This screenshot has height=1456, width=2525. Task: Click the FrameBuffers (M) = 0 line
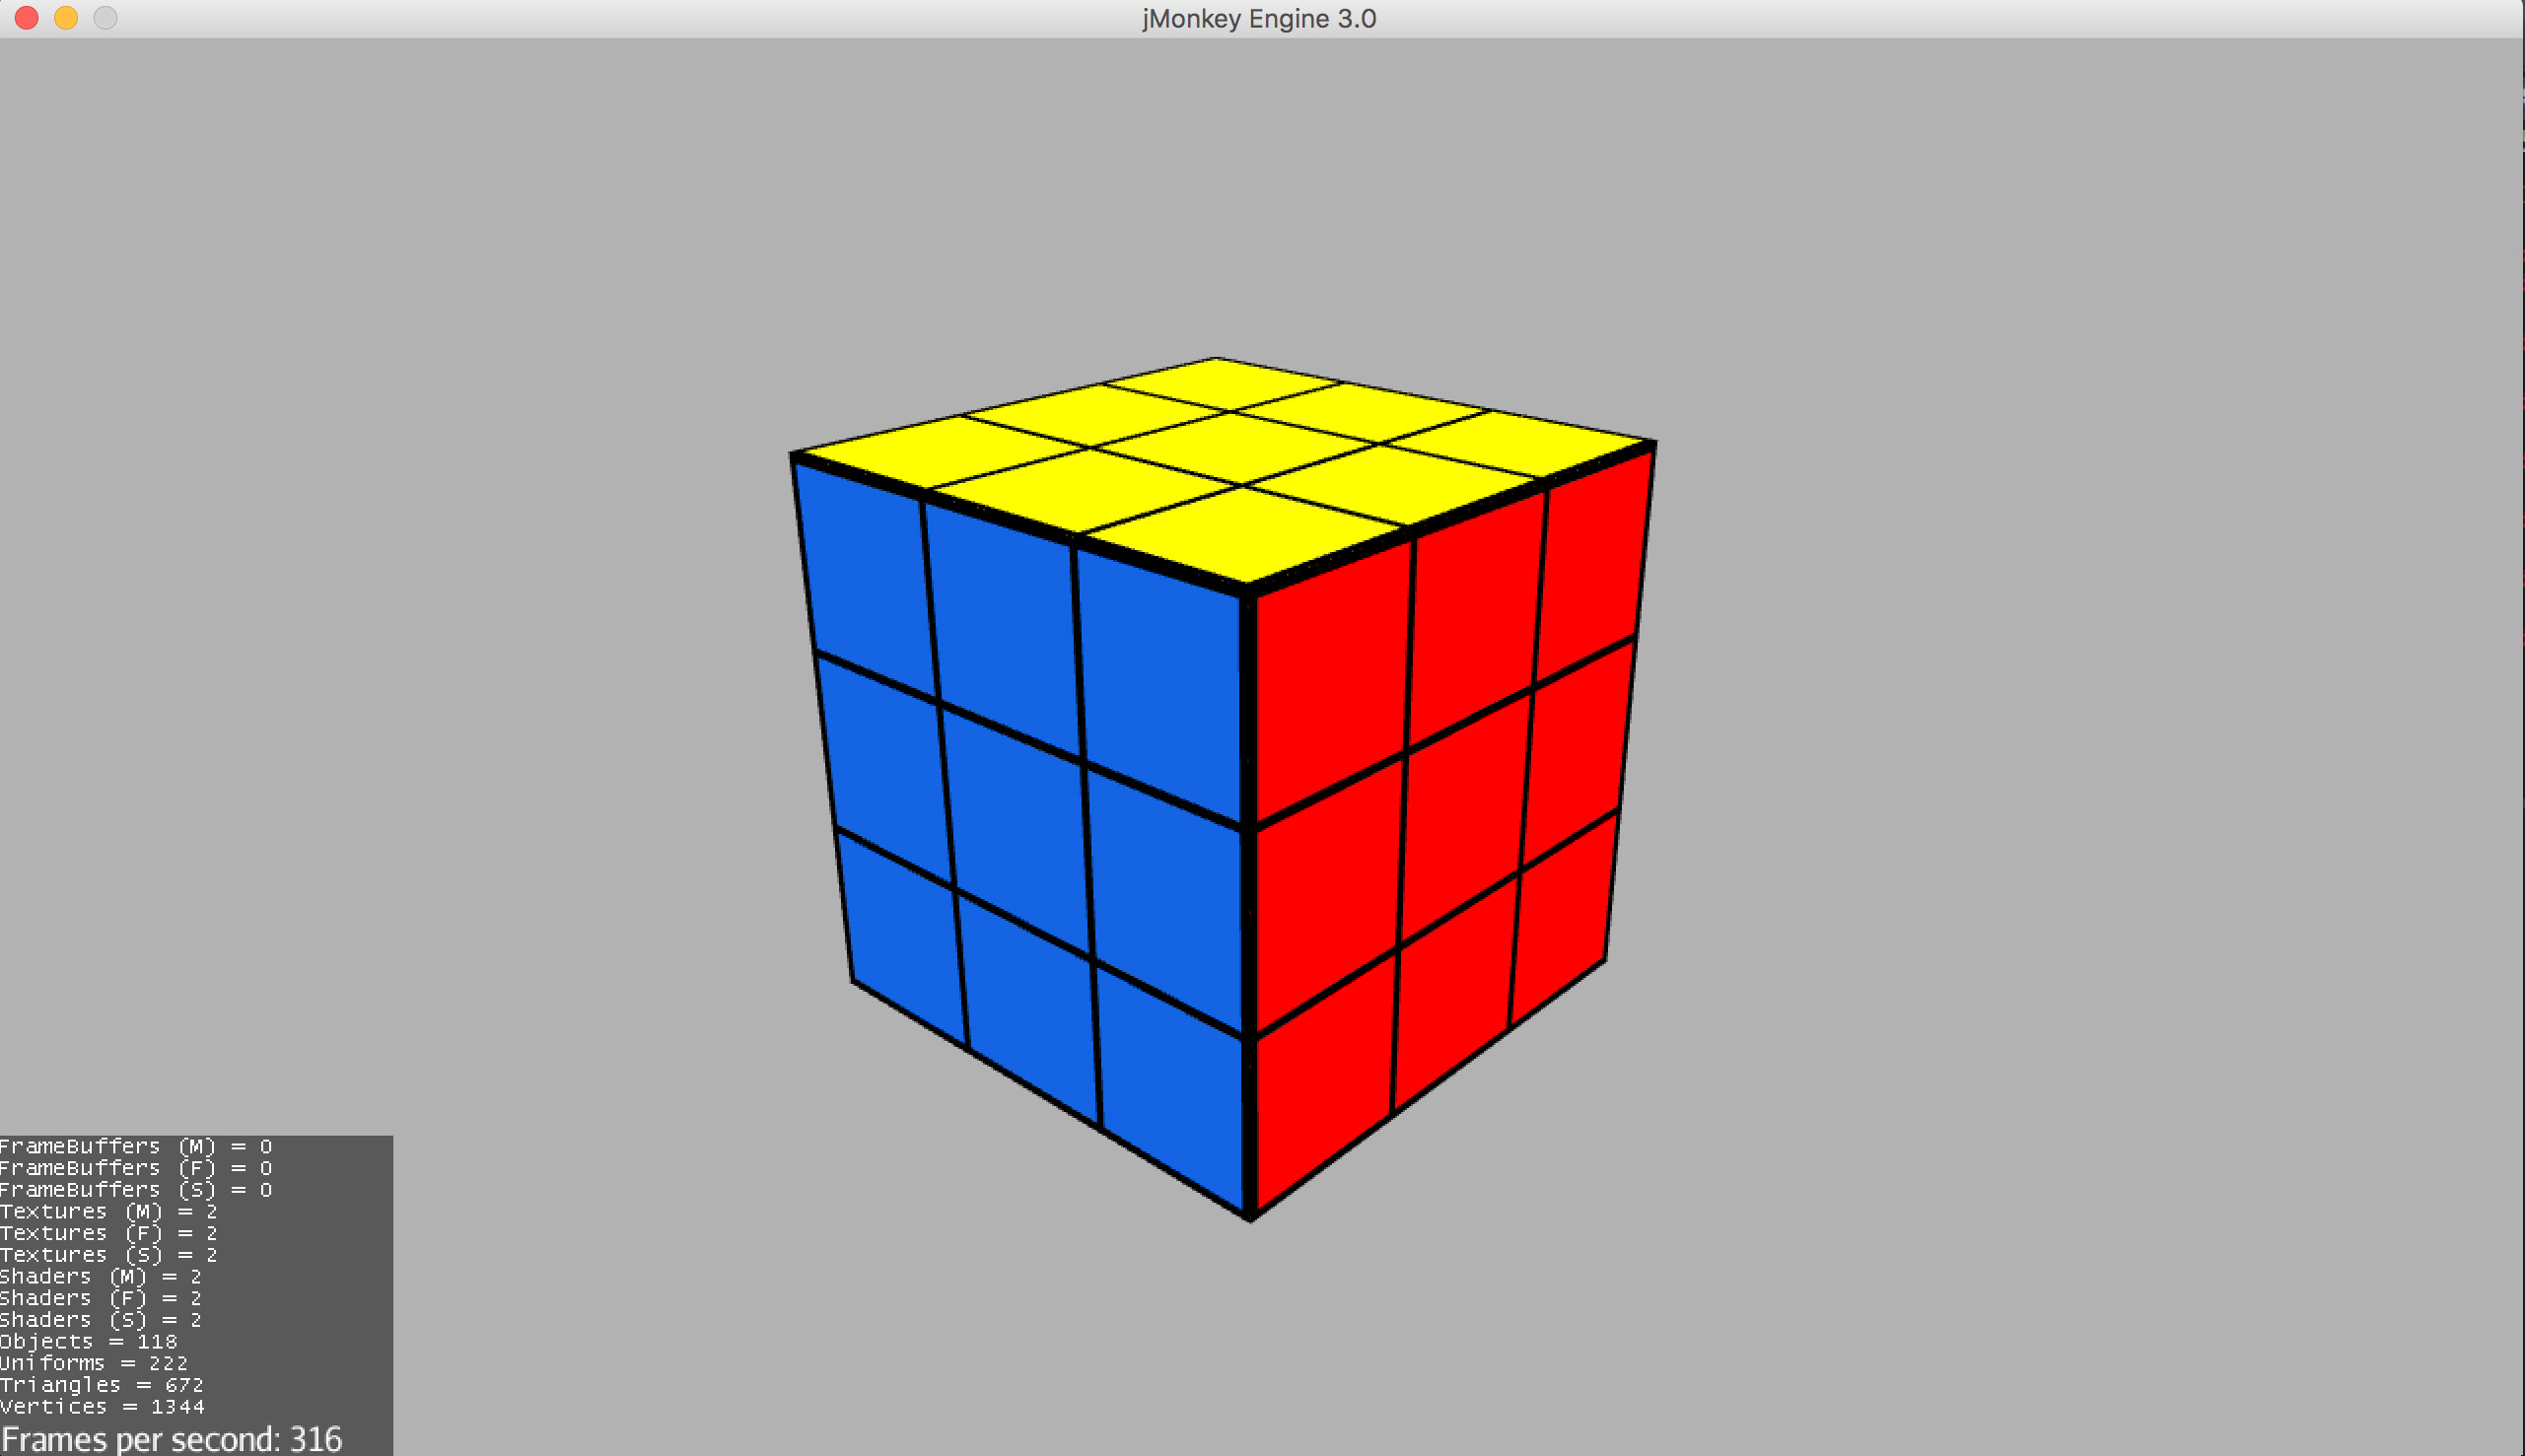136,1146
